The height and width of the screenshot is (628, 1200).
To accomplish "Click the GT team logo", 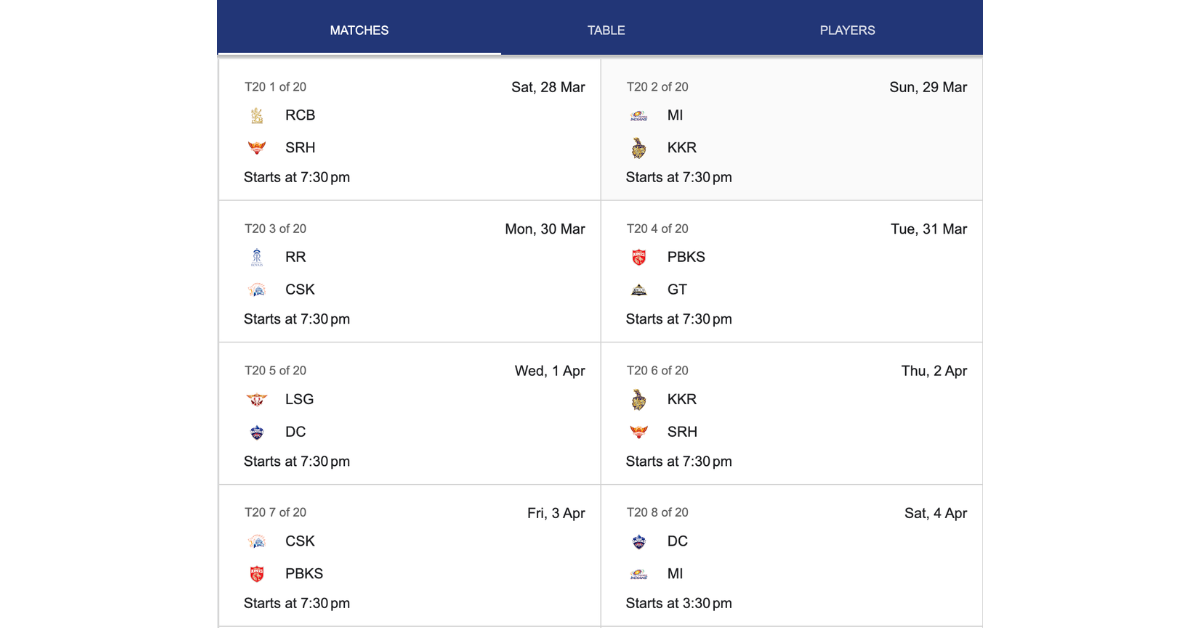I will tap(639, 289).
